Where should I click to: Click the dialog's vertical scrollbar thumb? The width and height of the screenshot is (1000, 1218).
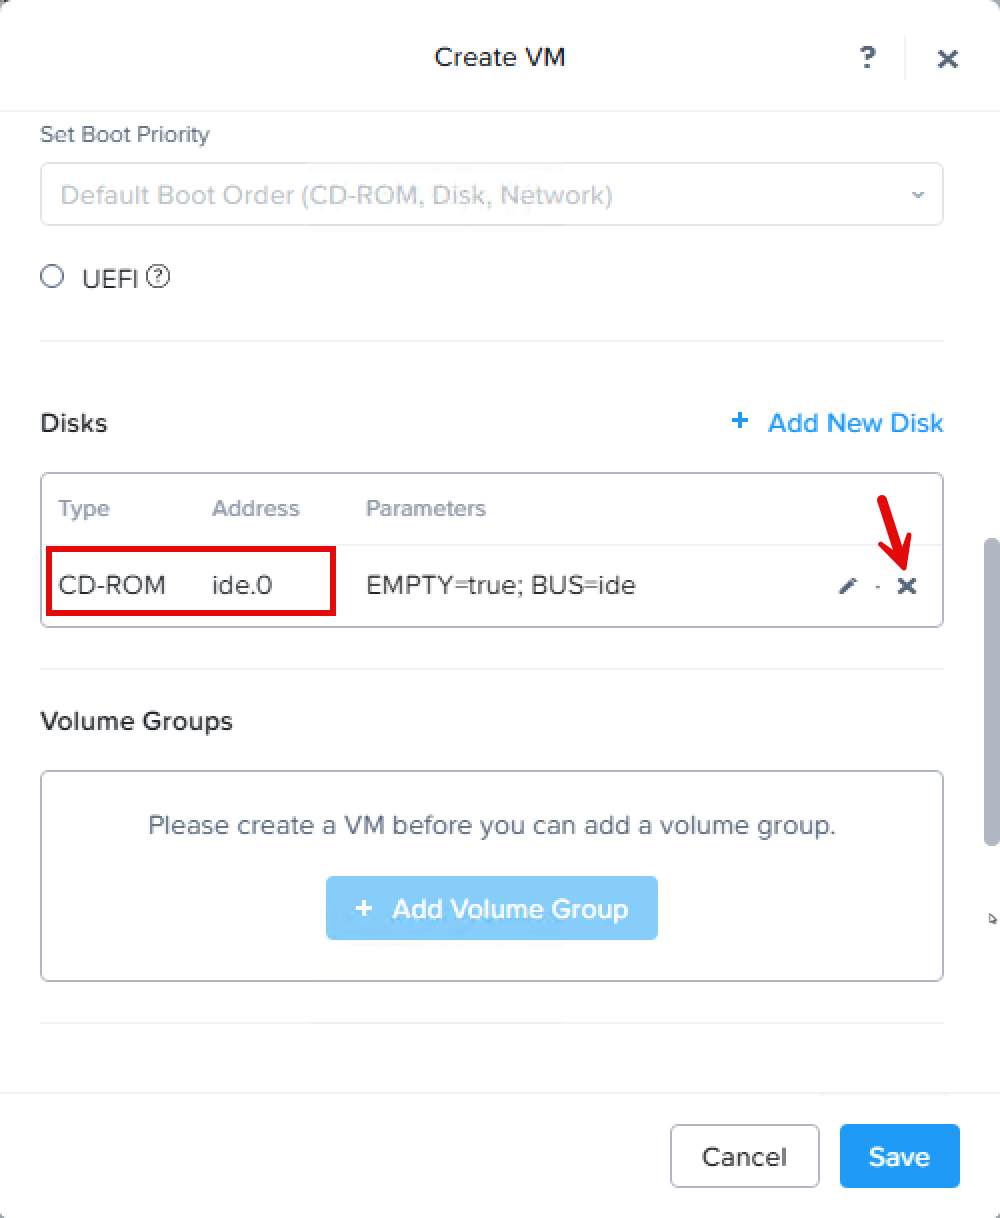coord(991,690)
